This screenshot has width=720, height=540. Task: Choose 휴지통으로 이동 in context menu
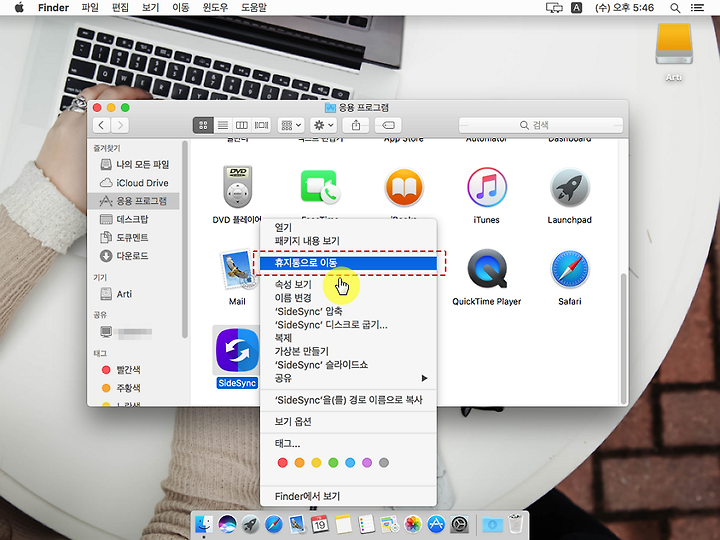(348, 263)
